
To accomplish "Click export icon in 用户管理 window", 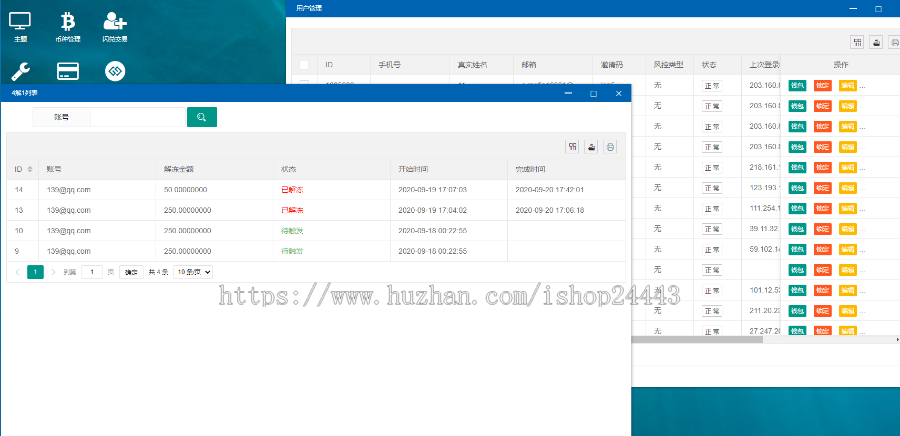I will coord(876,42).
